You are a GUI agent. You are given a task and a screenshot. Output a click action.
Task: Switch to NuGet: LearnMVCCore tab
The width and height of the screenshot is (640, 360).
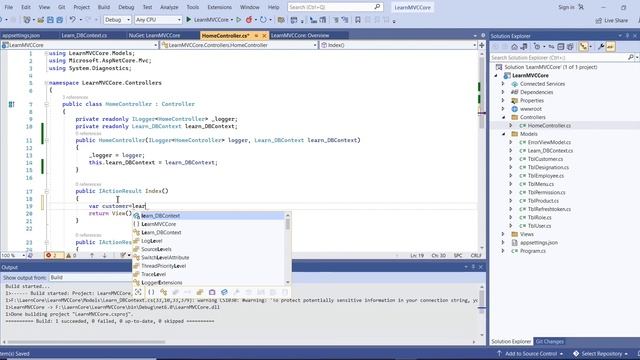pos(154,36)
